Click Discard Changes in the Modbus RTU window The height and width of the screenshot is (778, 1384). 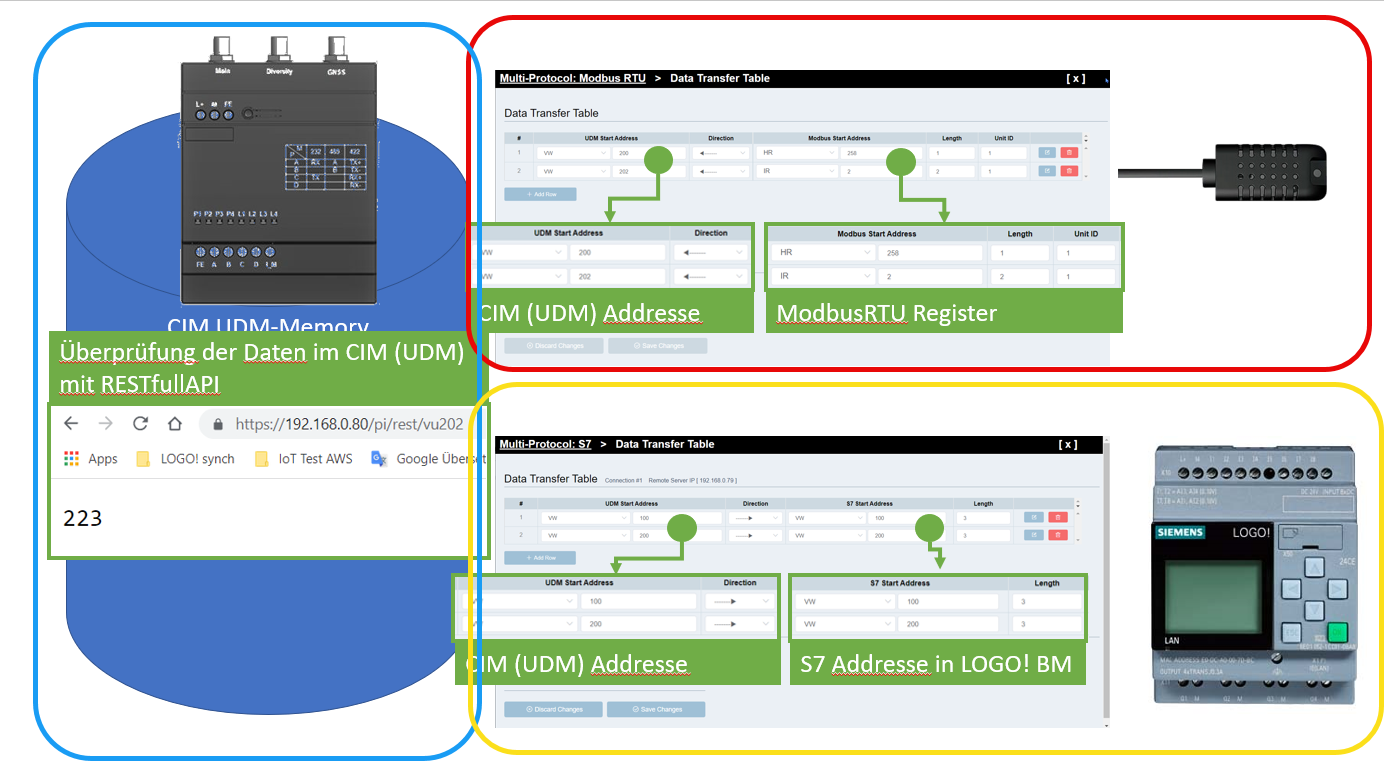[553, 346]
